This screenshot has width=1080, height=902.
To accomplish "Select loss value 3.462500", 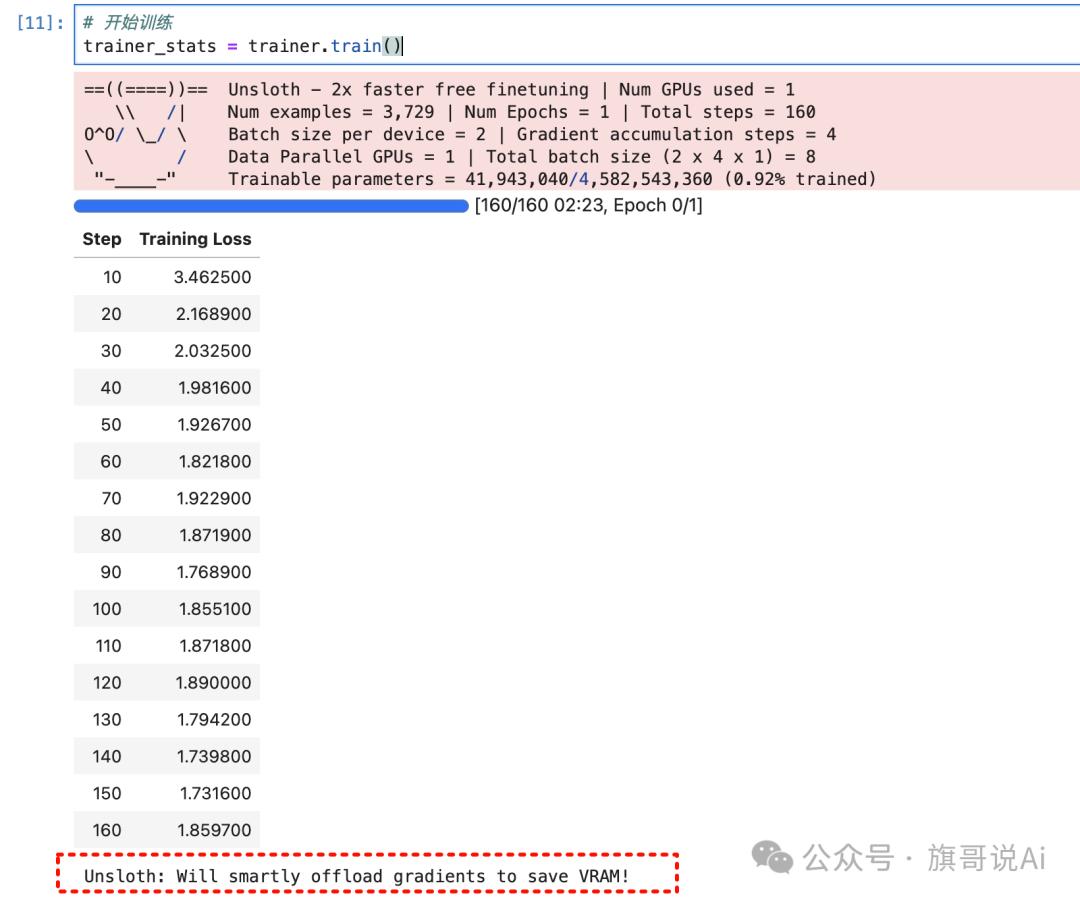I will 212,277.
